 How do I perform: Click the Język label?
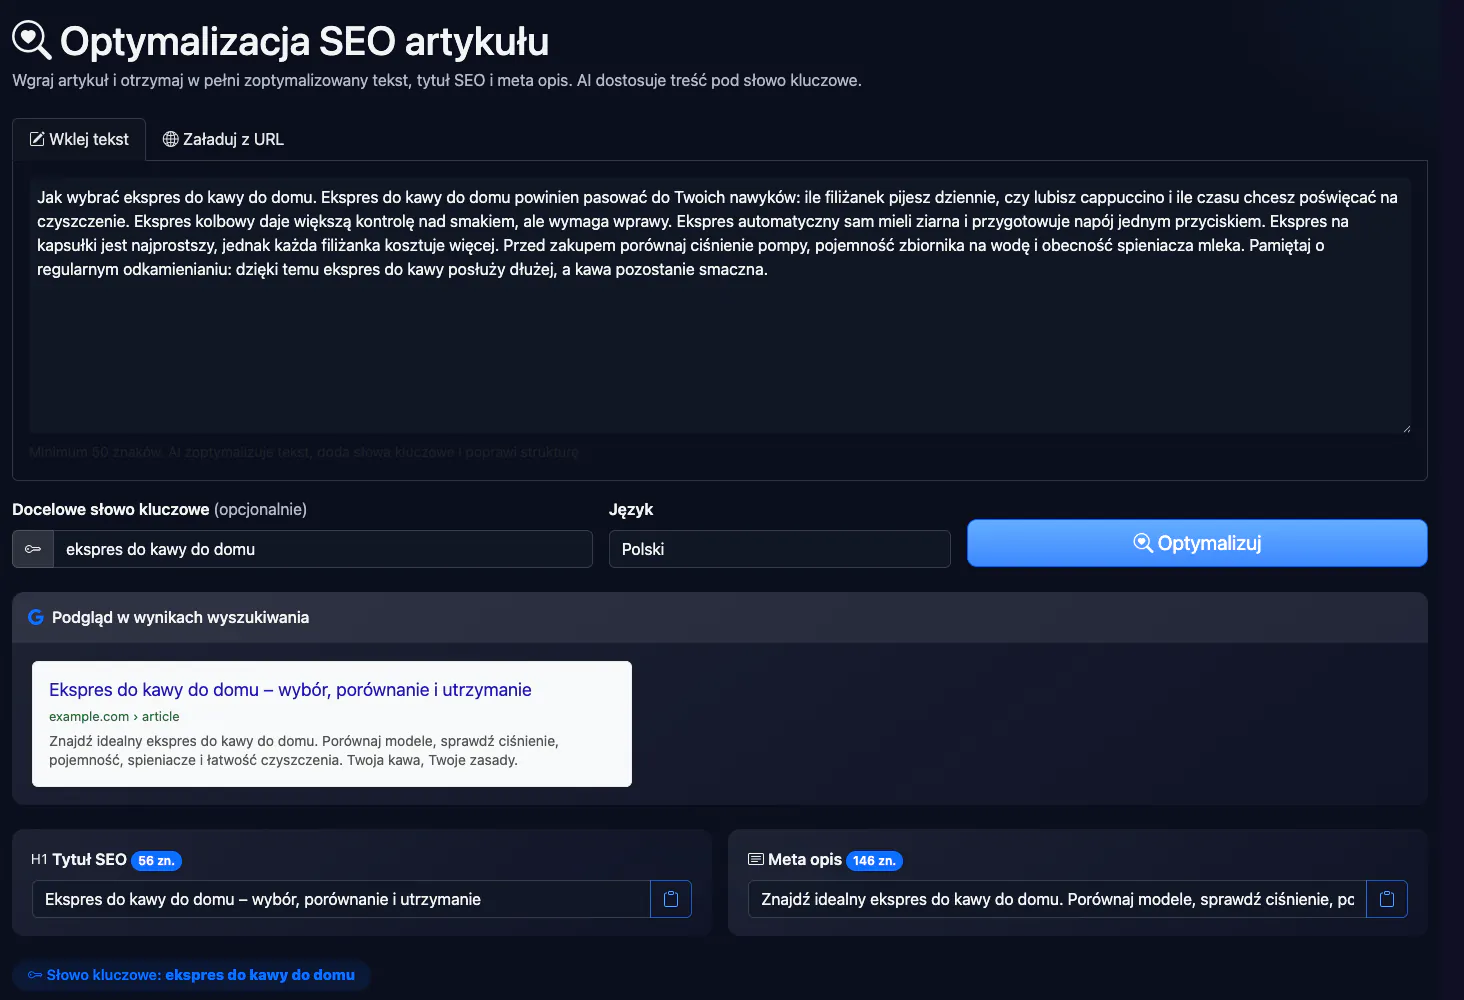tap(631, 509)
